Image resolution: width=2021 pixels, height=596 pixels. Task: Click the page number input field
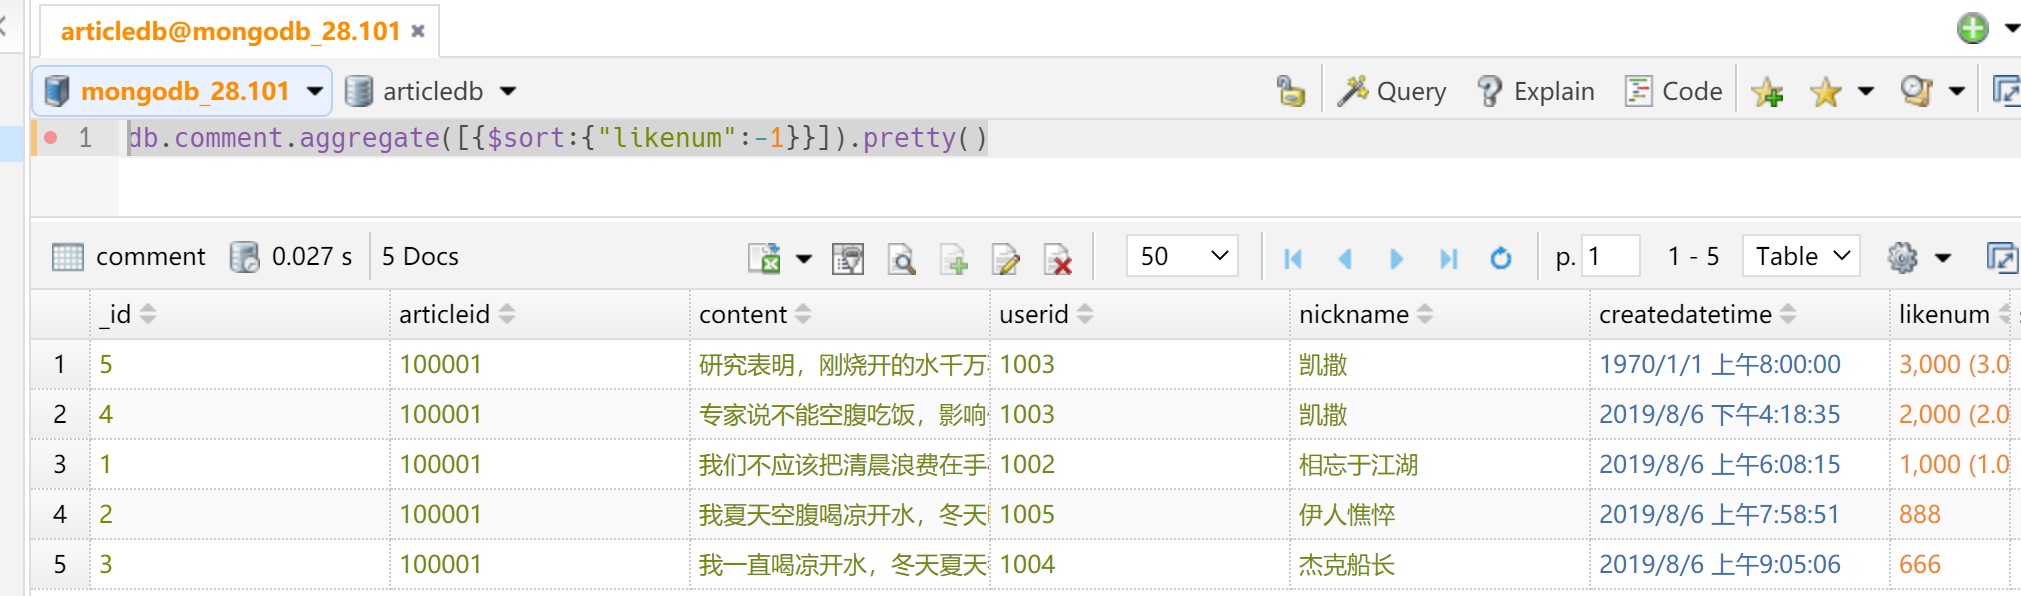click(x=1611, y=256)
